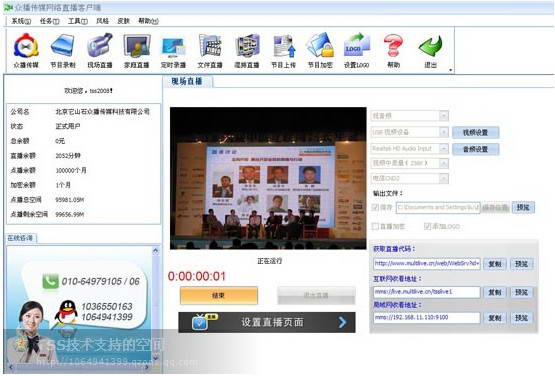Click the 节目上传 upload icon
The image size is (555, 376).
click(x=284, y=46)
